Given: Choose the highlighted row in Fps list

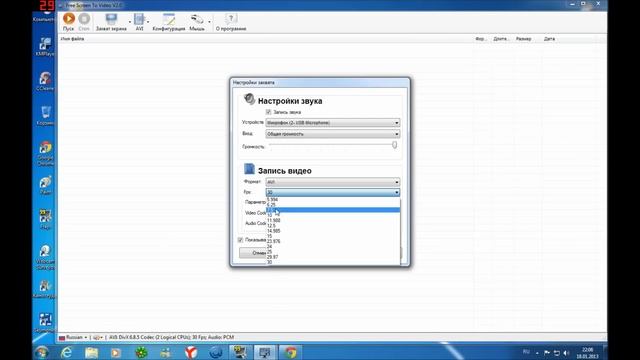Looking at the screenshot, I should coord(333,210).
